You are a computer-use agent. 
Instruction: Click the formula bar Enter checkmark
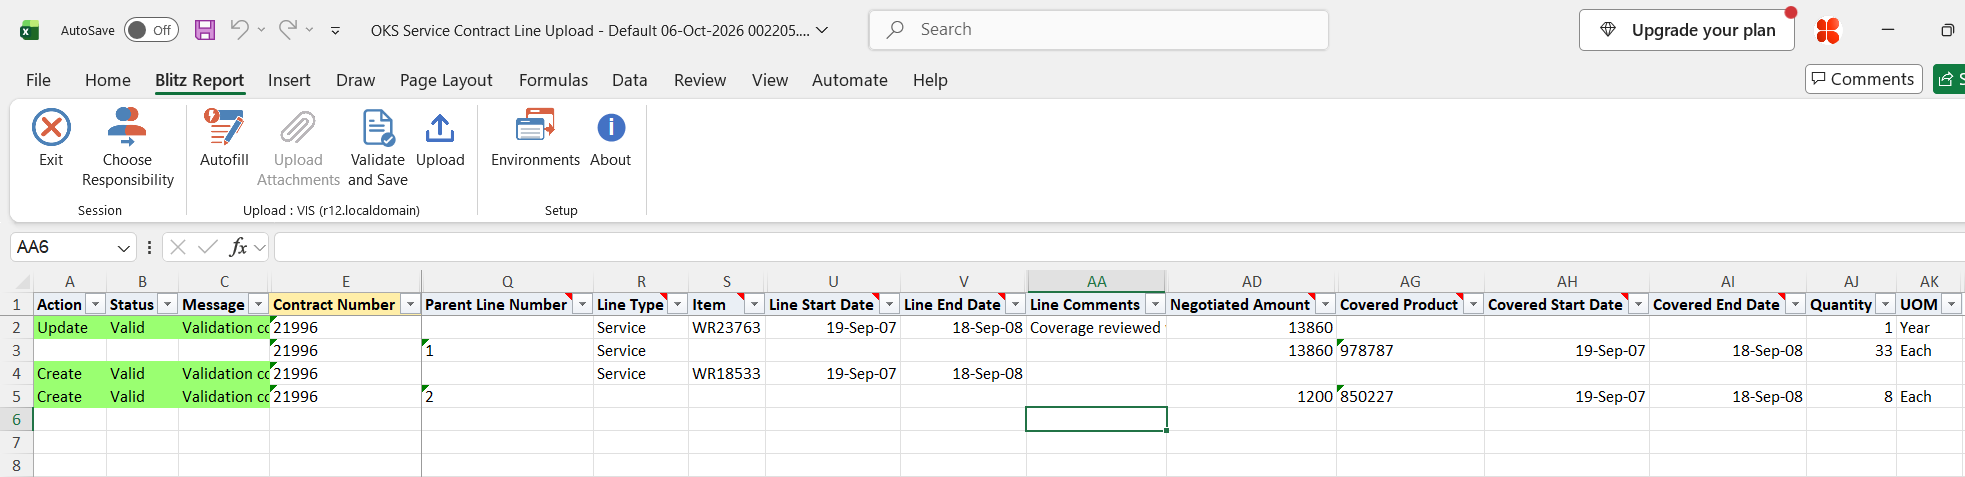pyautogui.click(x=208, y=247)
